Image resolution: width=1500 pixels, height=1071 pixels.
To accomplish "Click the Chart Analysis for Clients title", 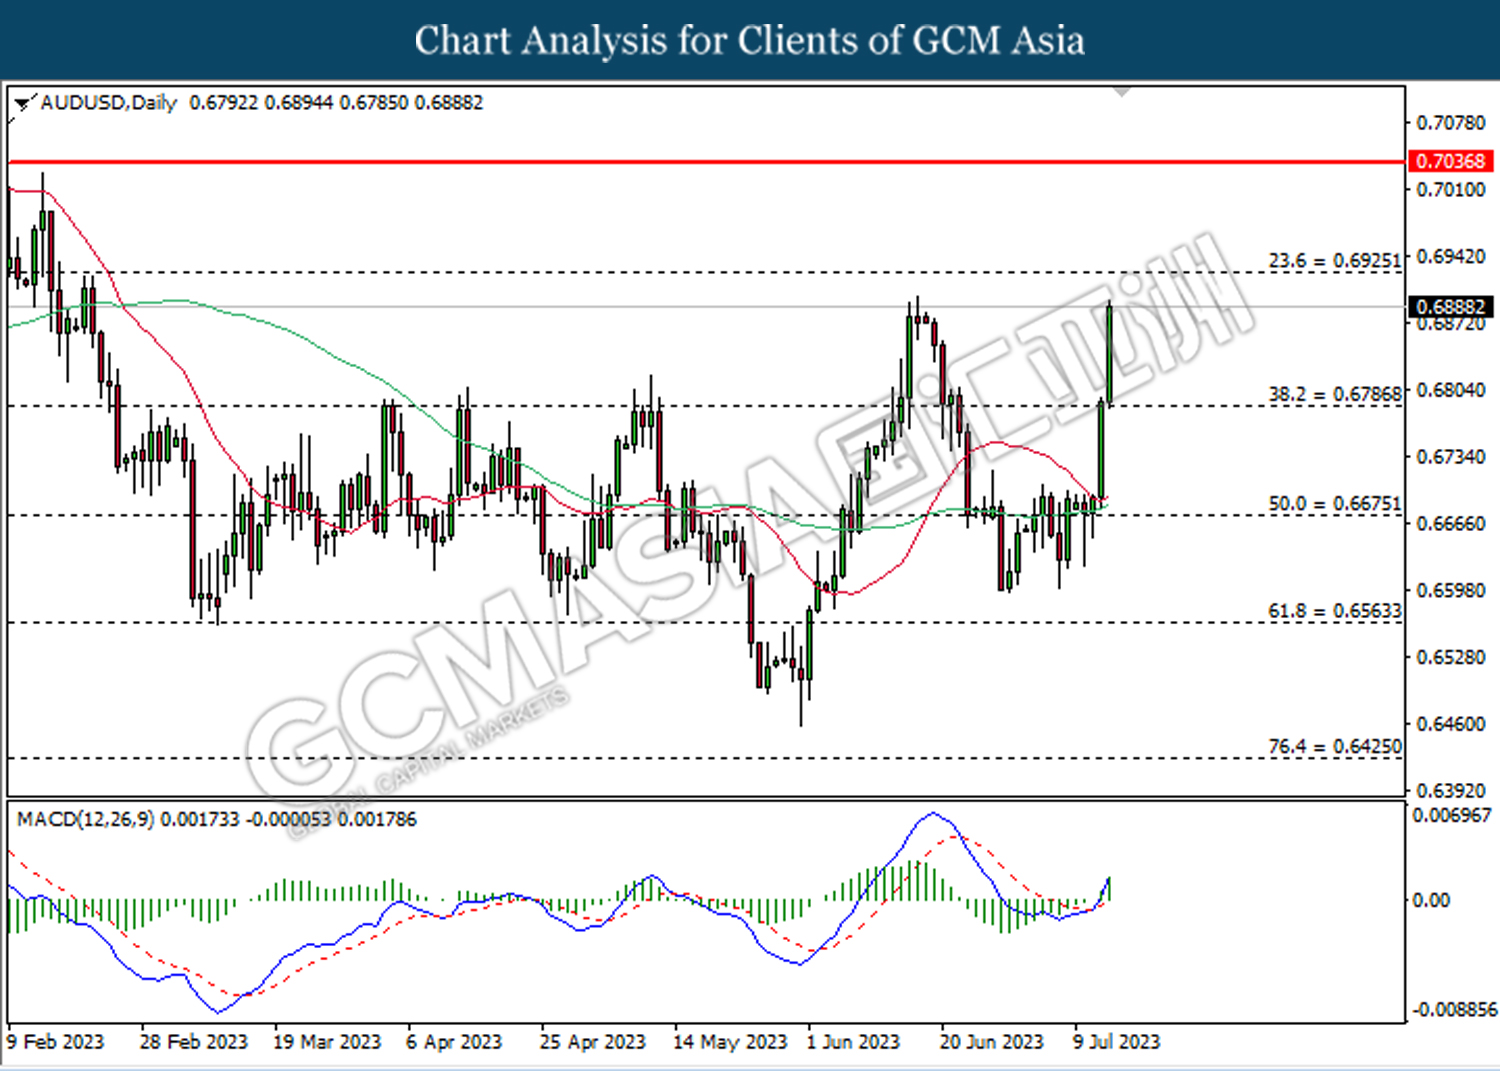I will 750,41.
